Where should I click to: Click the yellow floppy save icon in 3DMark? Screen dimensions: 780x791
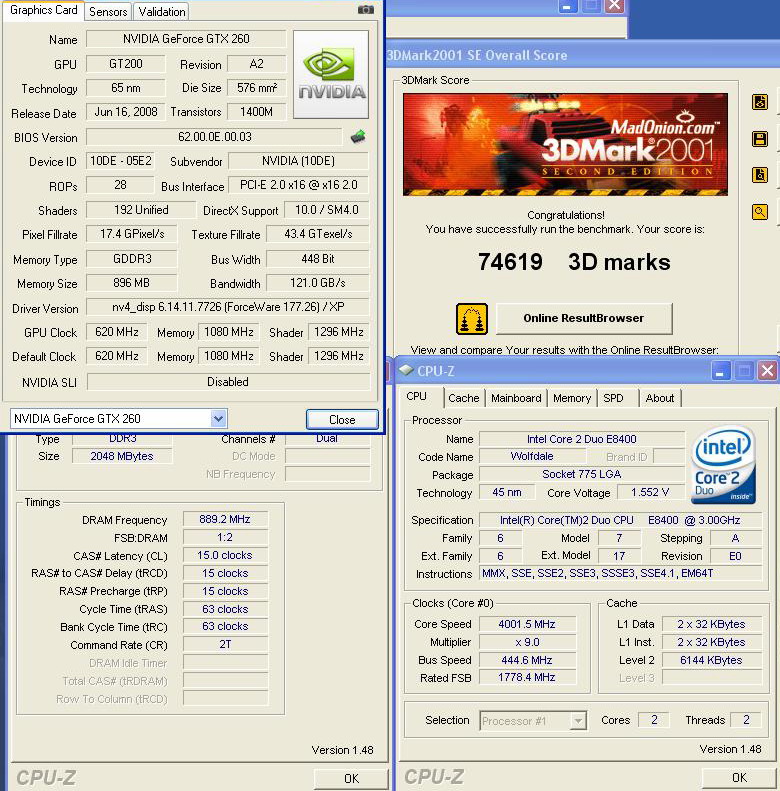(x=759, y=139)
